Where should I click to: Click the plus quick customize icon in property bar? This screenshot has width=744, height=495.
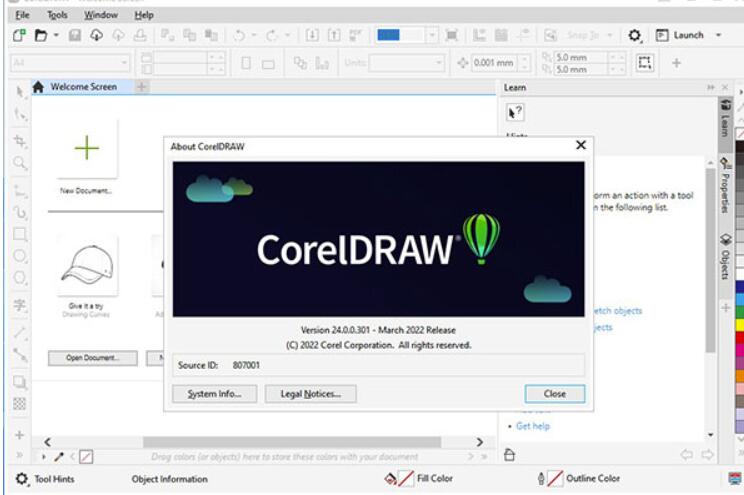(676, 63)
